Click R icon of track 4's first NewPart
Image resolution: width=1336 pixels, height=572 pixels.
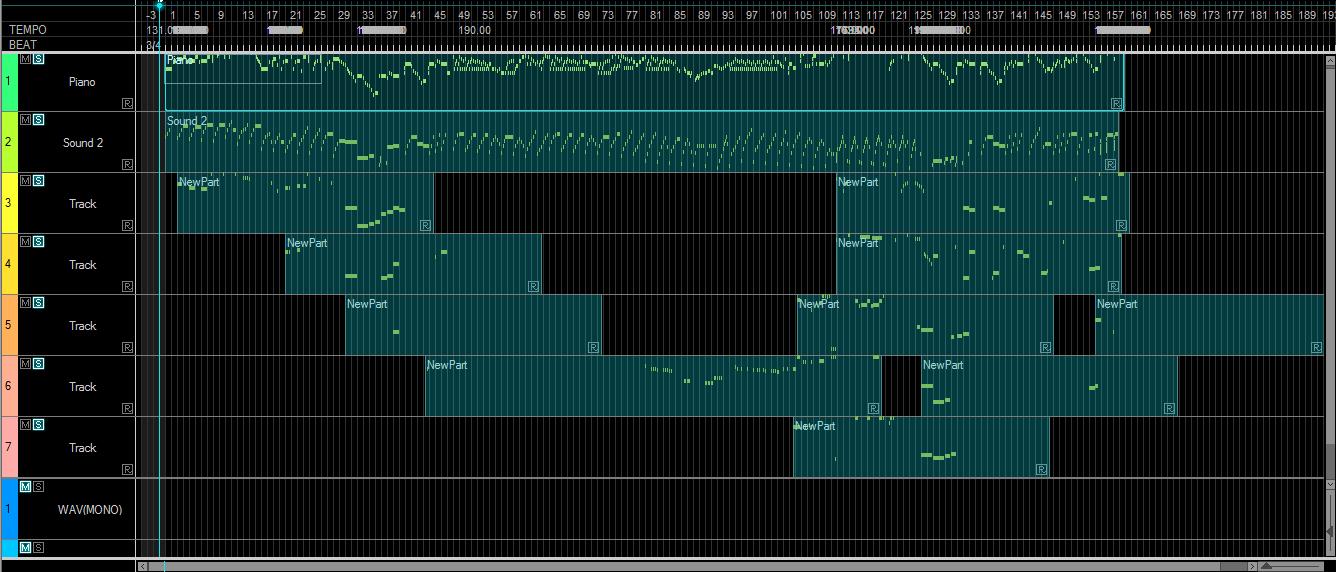tap(533, 286)
